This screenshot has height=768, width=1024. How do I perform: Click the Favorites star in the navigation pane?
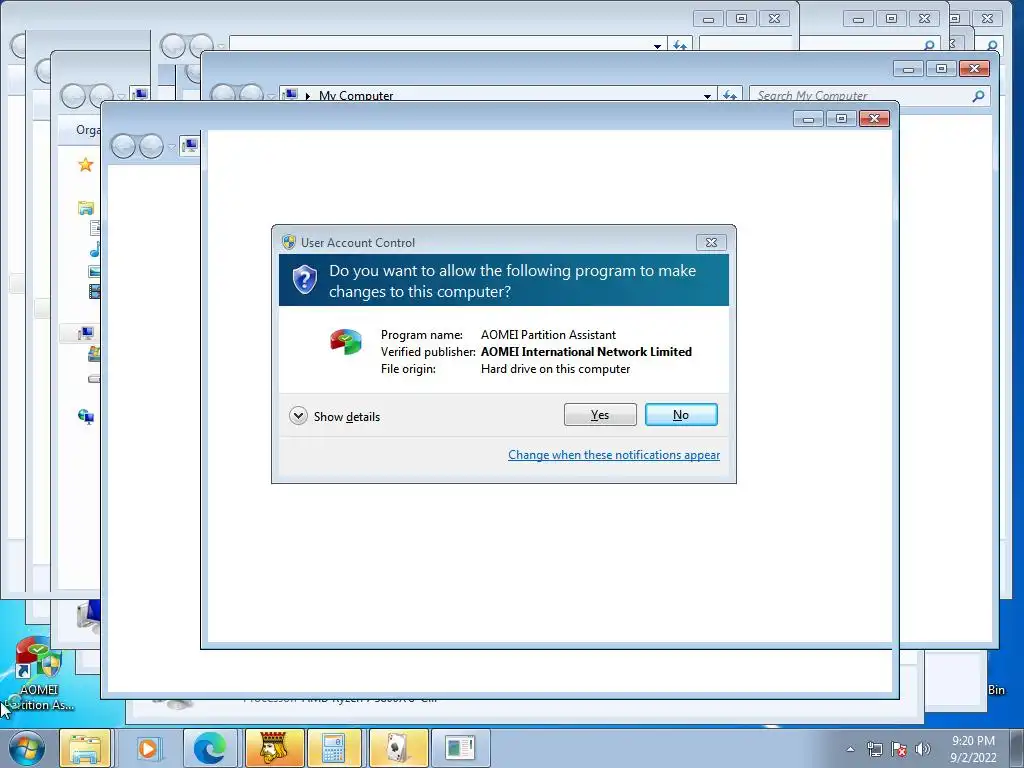click(x=86, y=165)
